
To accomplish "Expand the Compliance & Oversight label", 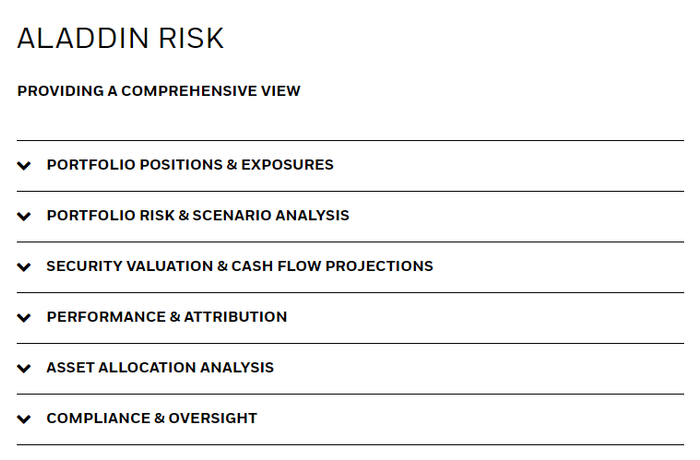I will [x=152, y=419].
